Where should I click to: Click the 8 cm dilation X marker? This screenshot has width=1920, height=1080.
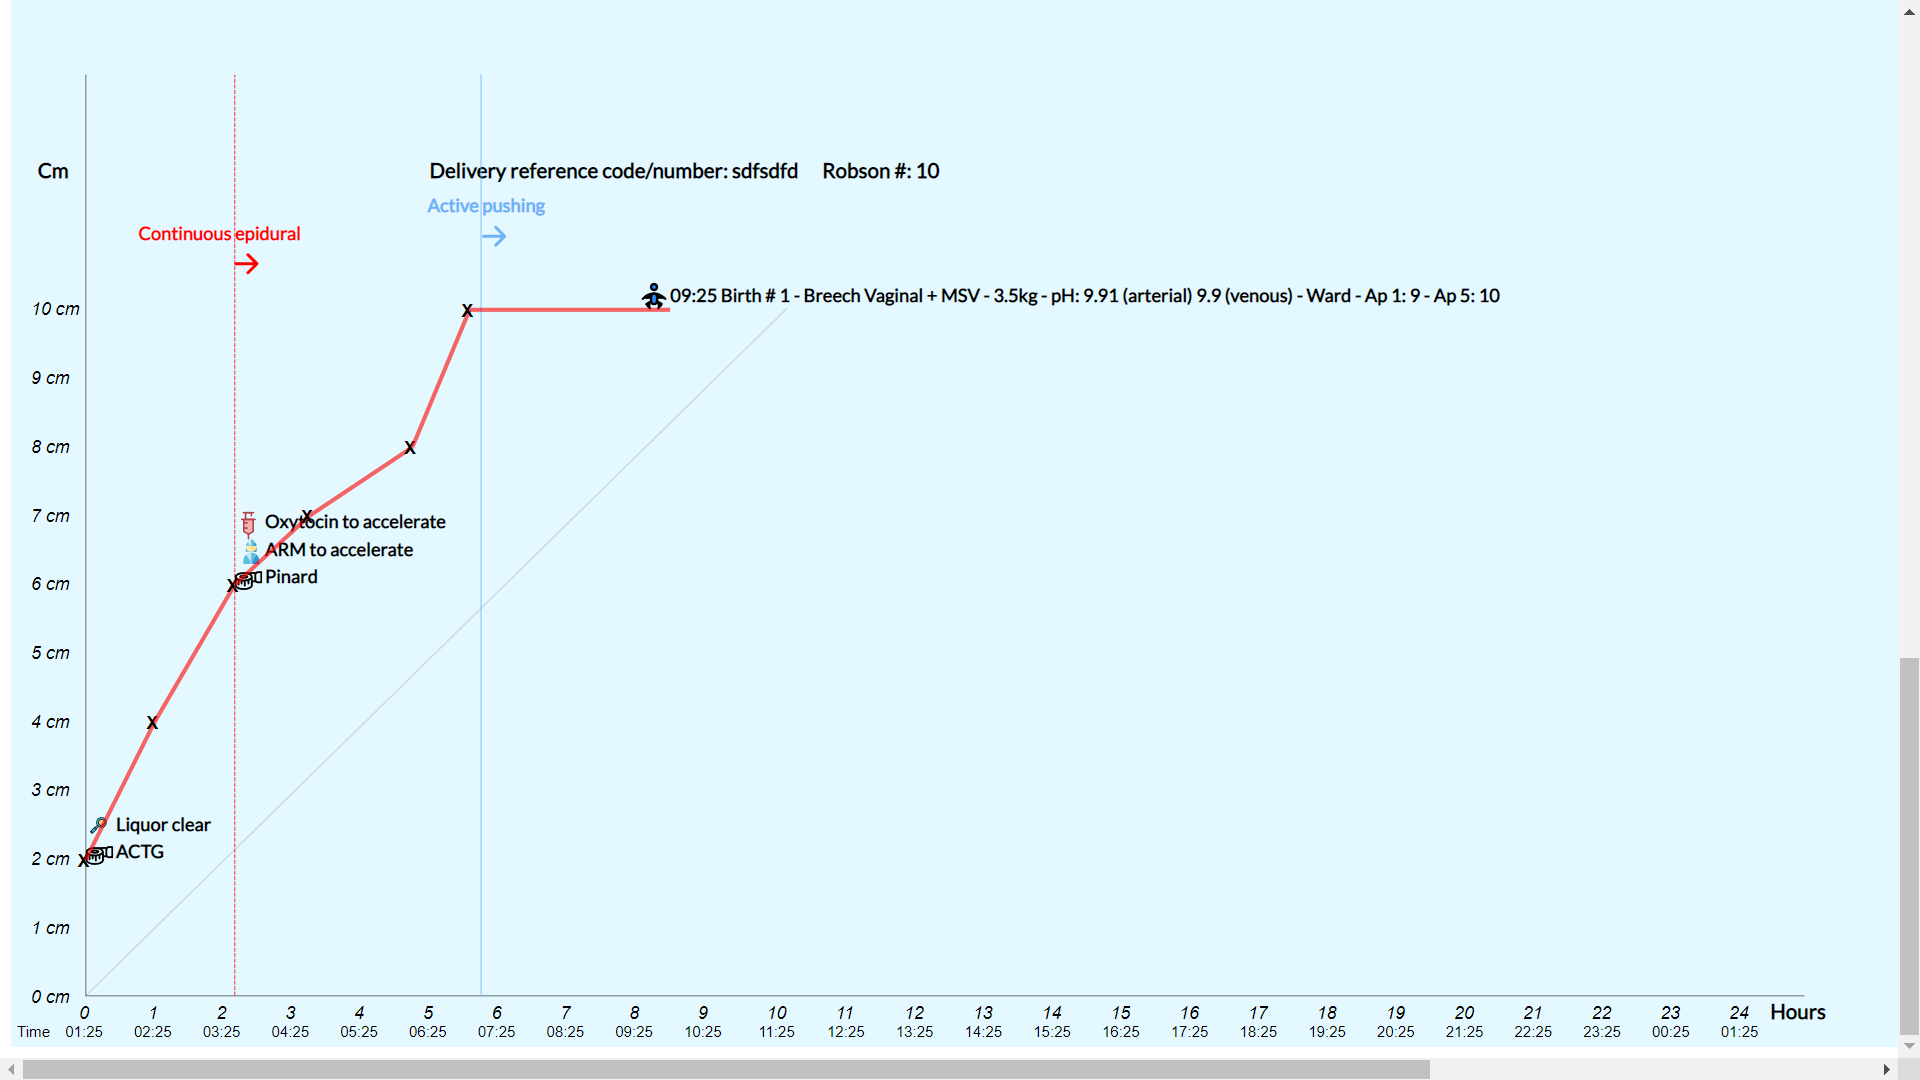[410, 448]
